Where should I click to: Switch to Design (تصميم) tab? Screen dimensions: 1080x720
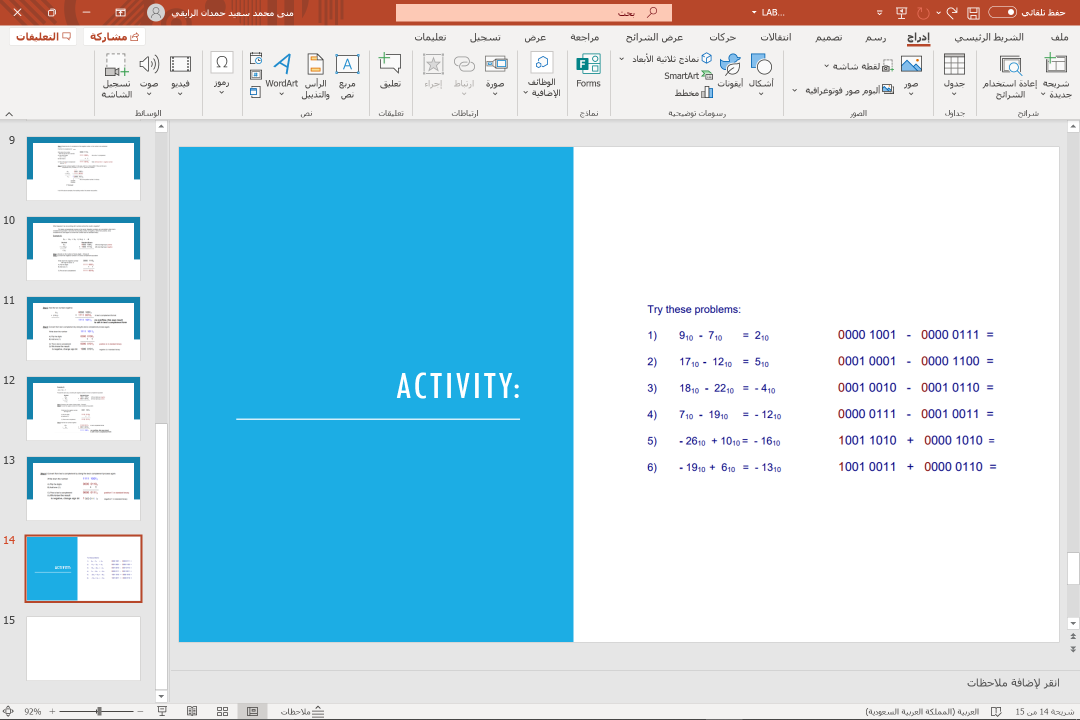point(829,37)
